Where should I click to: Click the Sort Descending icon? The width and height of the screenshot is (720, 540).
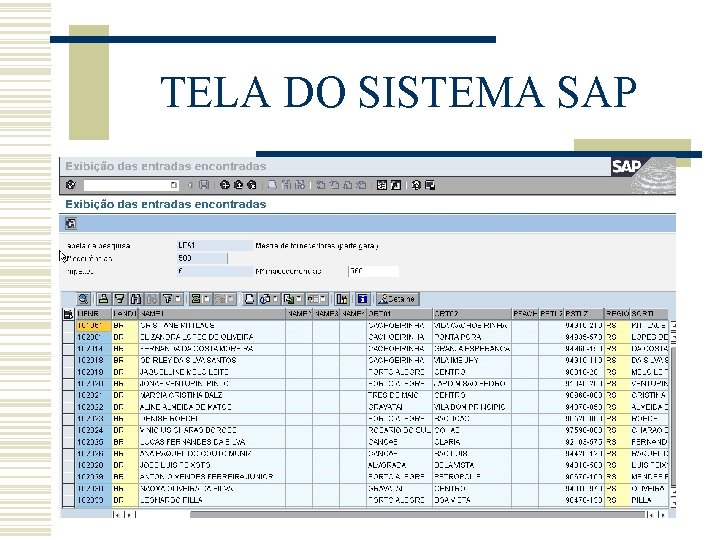point(119,299)
